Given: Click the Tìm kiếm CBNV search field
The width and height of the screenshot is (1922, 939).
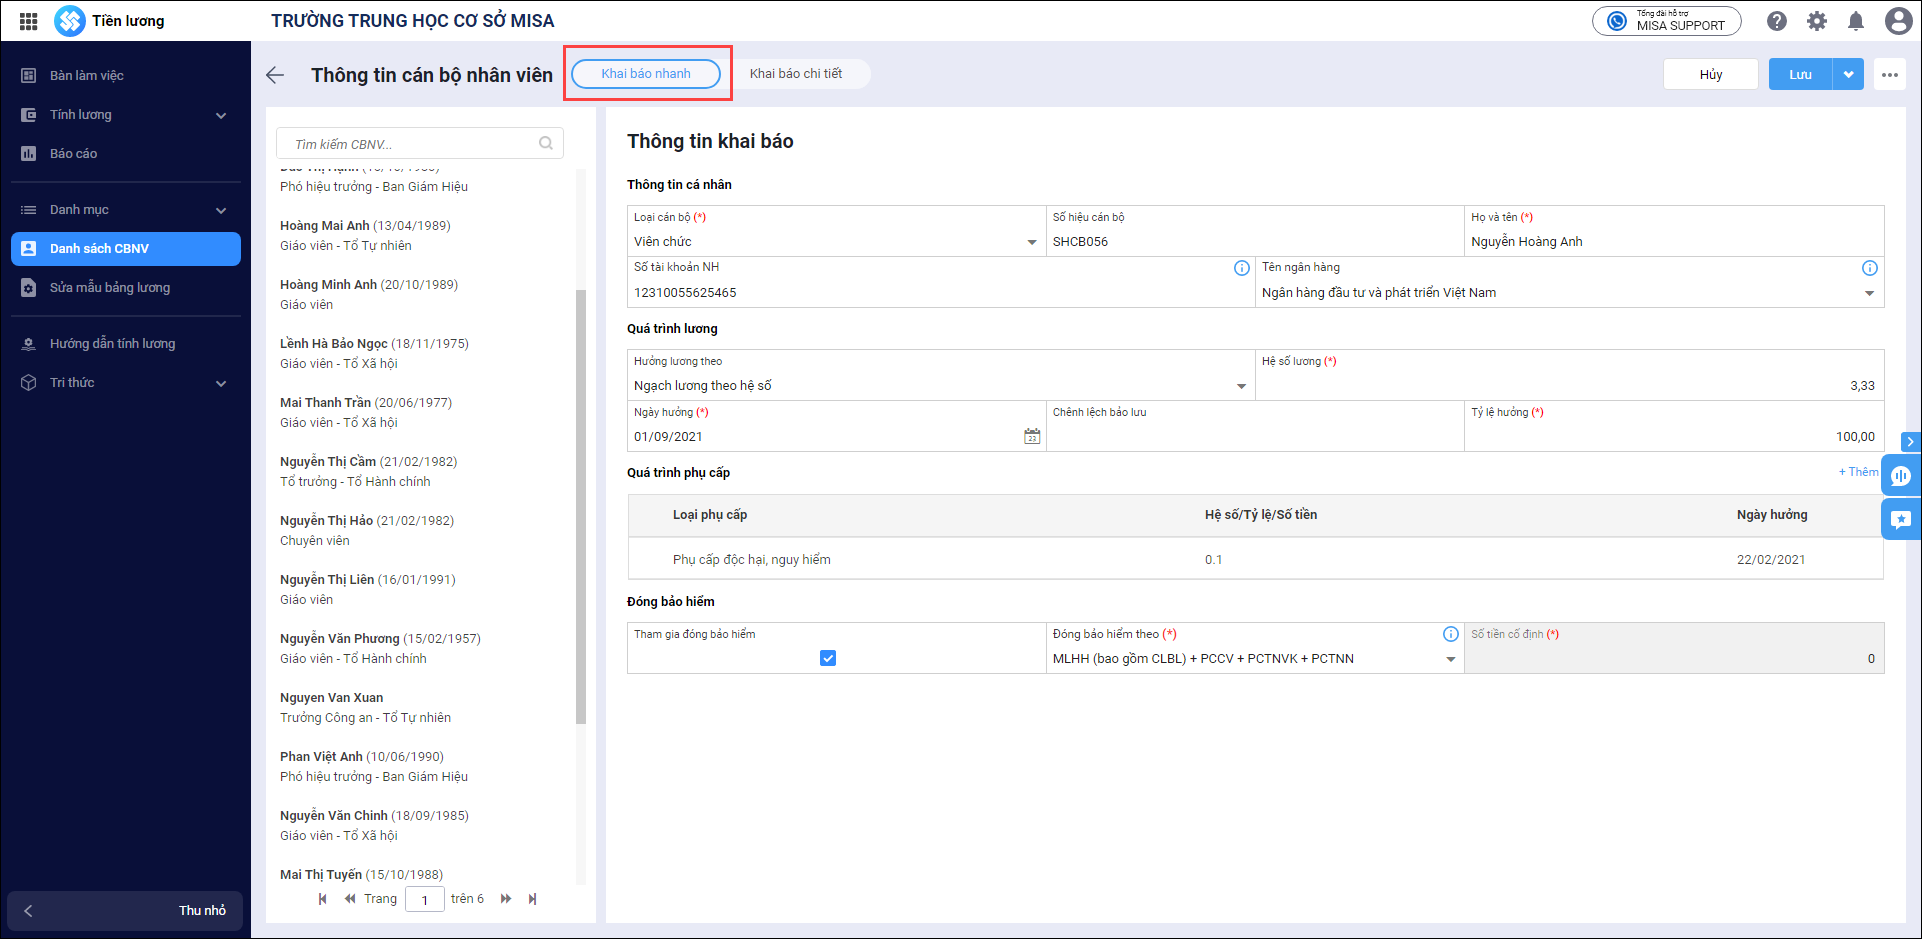Looking at the screenshot, I should (x=420, y=143).
